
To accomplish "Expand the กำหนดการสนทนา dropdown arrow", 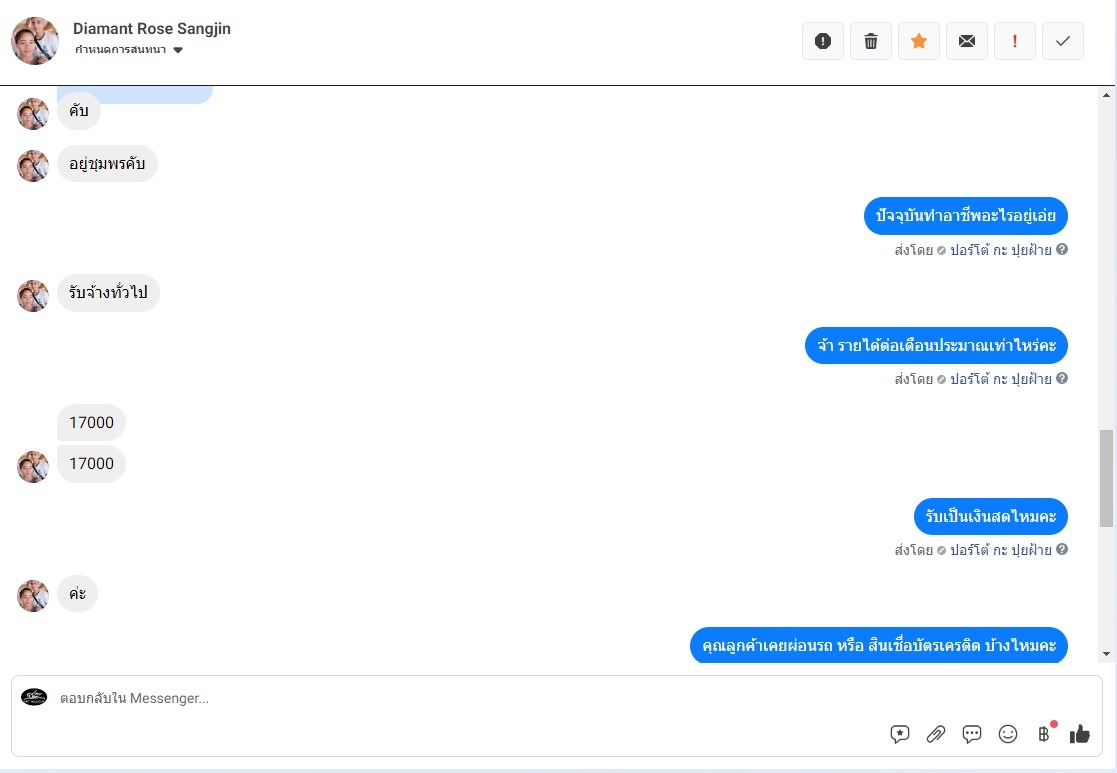I will [178, 50].
